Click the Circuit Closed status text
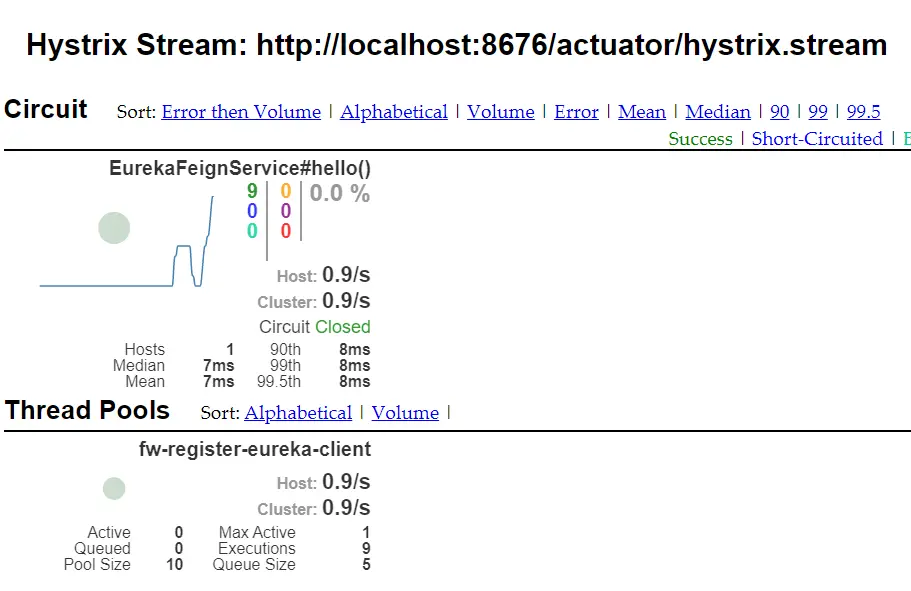Screen dimensions: 911x591 click(x=314, y=327)
